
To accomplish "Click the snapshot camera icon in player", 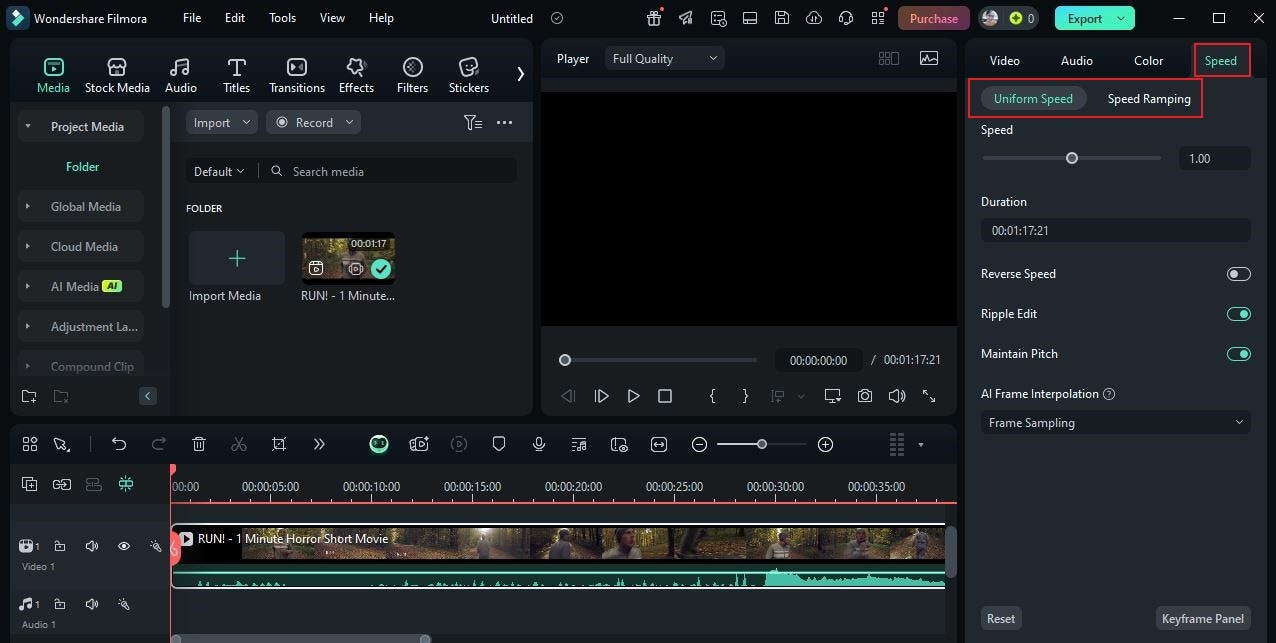I will (864, 396).
